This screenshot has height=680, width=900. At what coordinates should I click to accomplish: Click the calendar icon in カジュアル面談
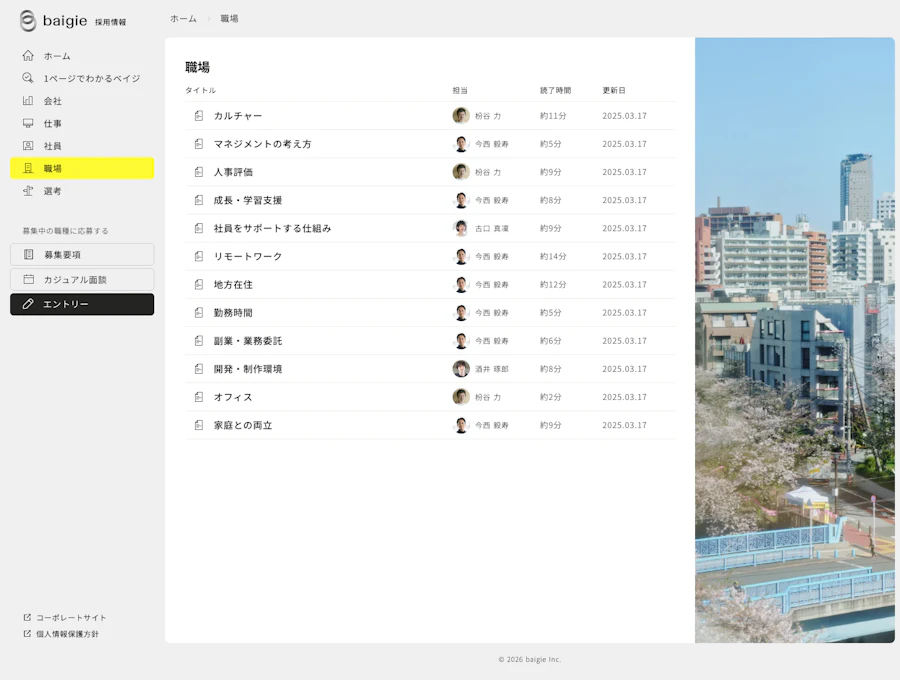click(x=29, y=279)
